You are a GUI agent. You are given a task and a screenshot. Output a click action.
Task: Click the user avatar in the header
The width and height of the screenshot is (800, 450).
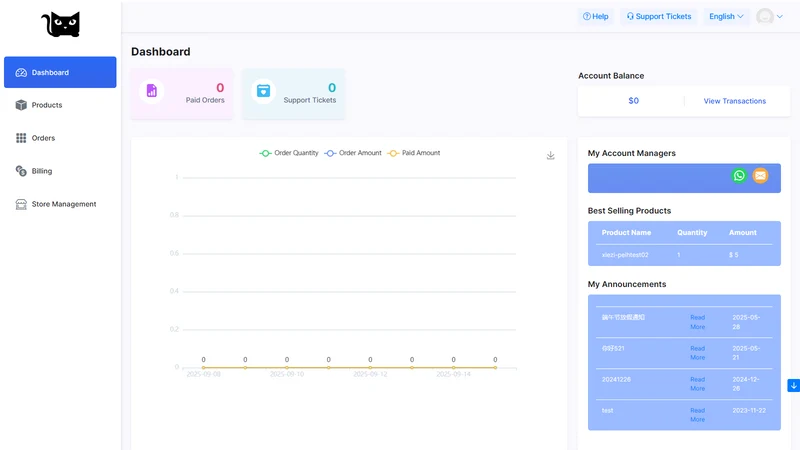pos(765,16)
